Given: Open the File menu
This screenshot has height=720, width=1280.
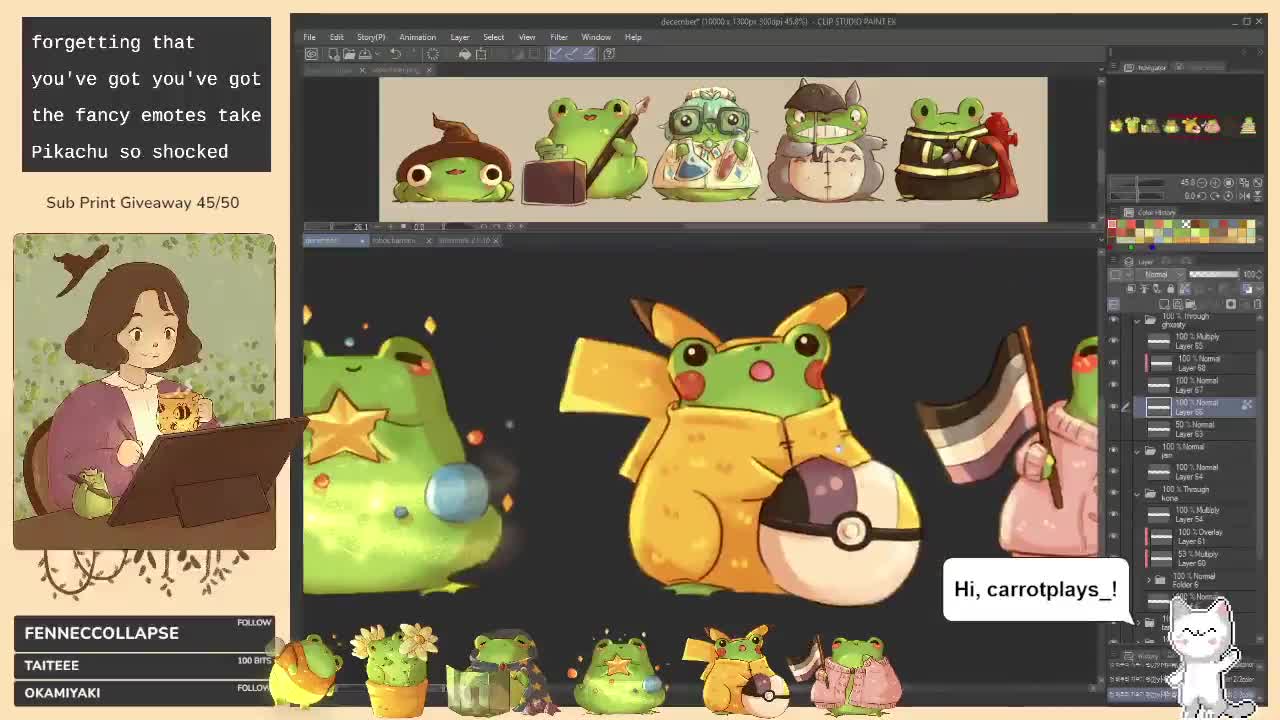Looking at the screenshot, I should [x=309, y=37].
